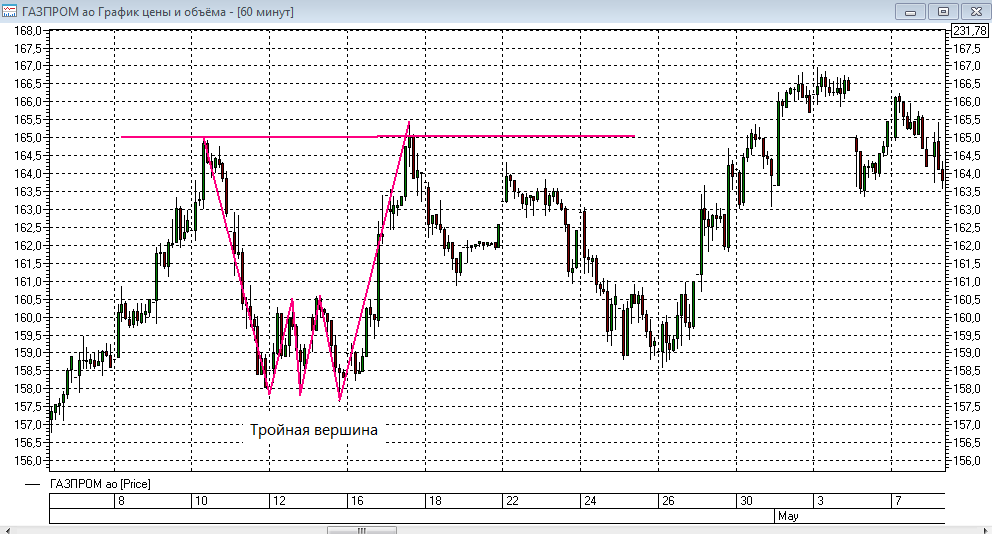
Task: Click date label 16 on time axis
Action: pyautogui.click(x=357, y=500)
